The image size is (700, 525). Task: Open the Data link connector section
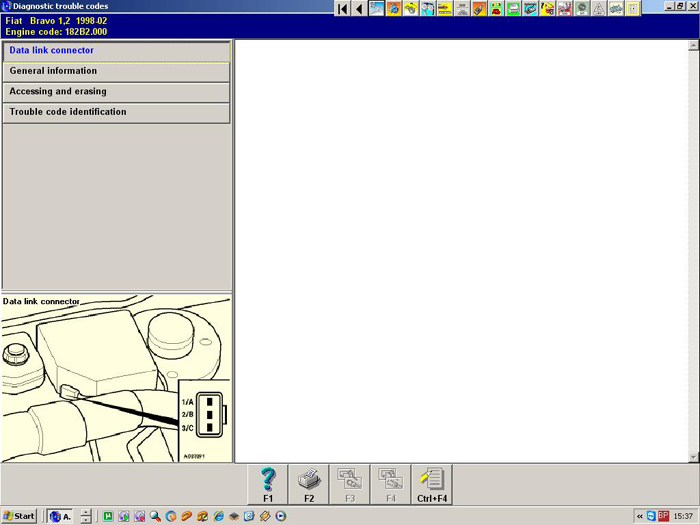(x=116, y=50)
